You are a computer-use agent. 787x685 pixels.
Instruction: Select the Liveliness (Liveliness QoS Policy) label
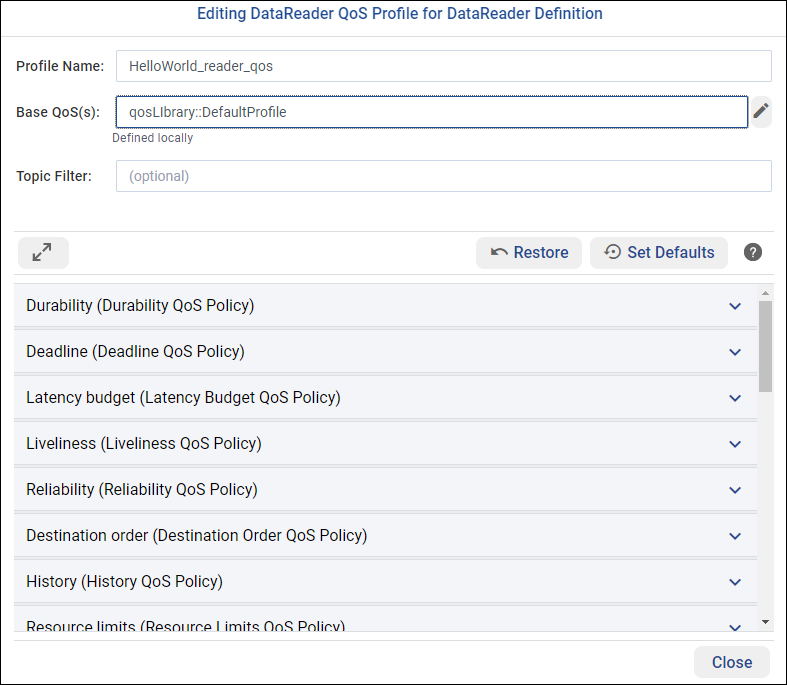click(x=144, y=444)
